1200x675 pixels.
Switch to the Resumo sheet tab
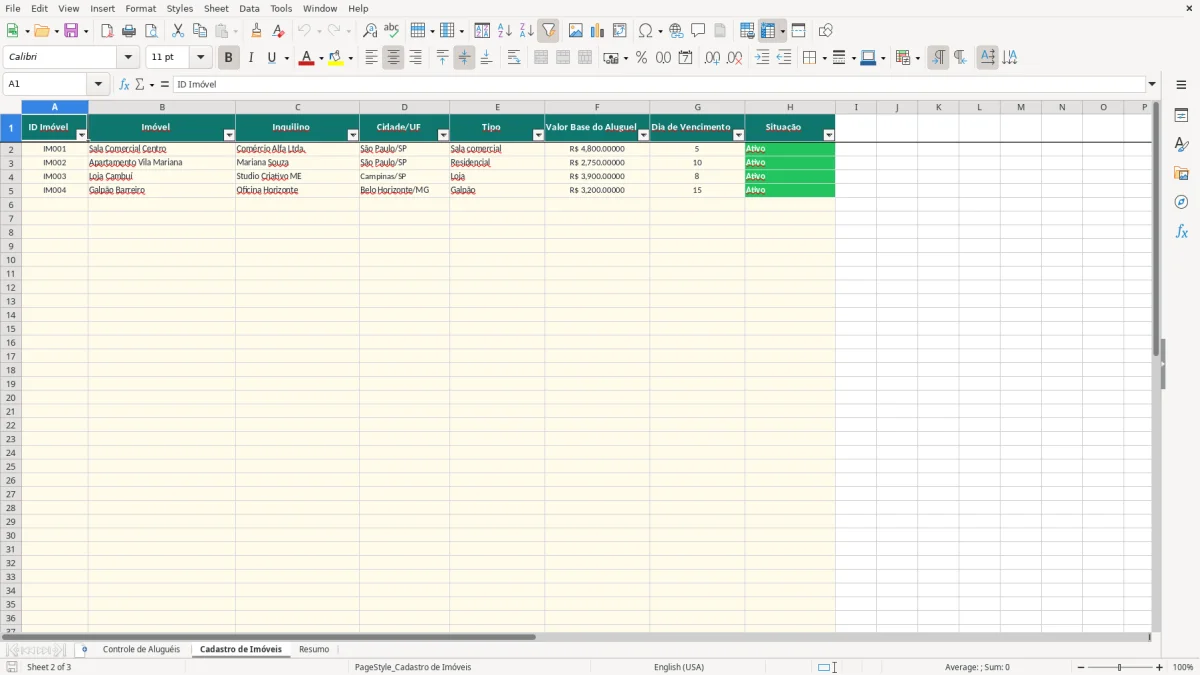coord(314,650)
